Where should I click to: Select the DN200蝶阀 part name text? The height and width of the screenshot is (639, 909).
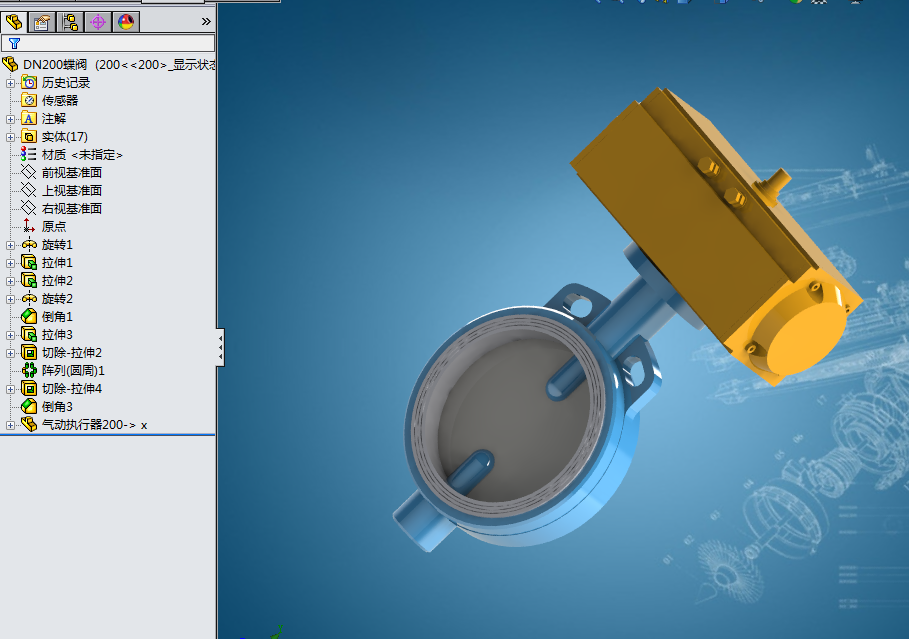point(55,65)
